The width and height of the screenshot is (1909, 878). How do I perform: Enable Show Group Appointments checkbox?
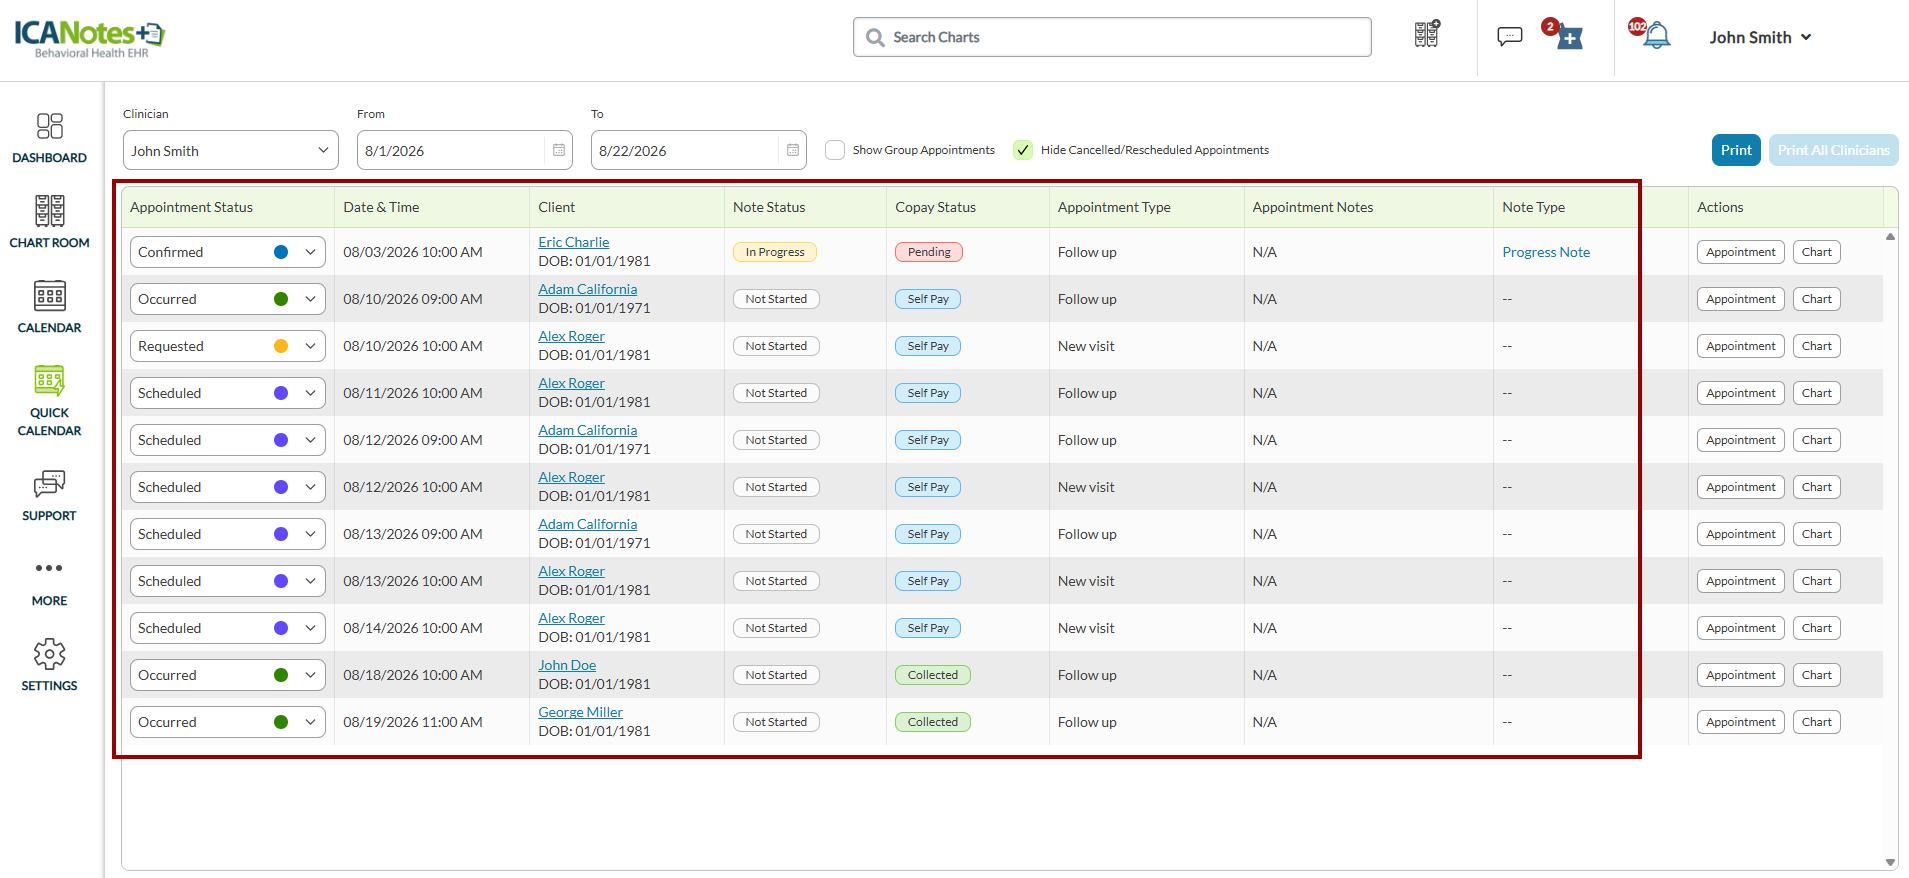pos(835,150)
